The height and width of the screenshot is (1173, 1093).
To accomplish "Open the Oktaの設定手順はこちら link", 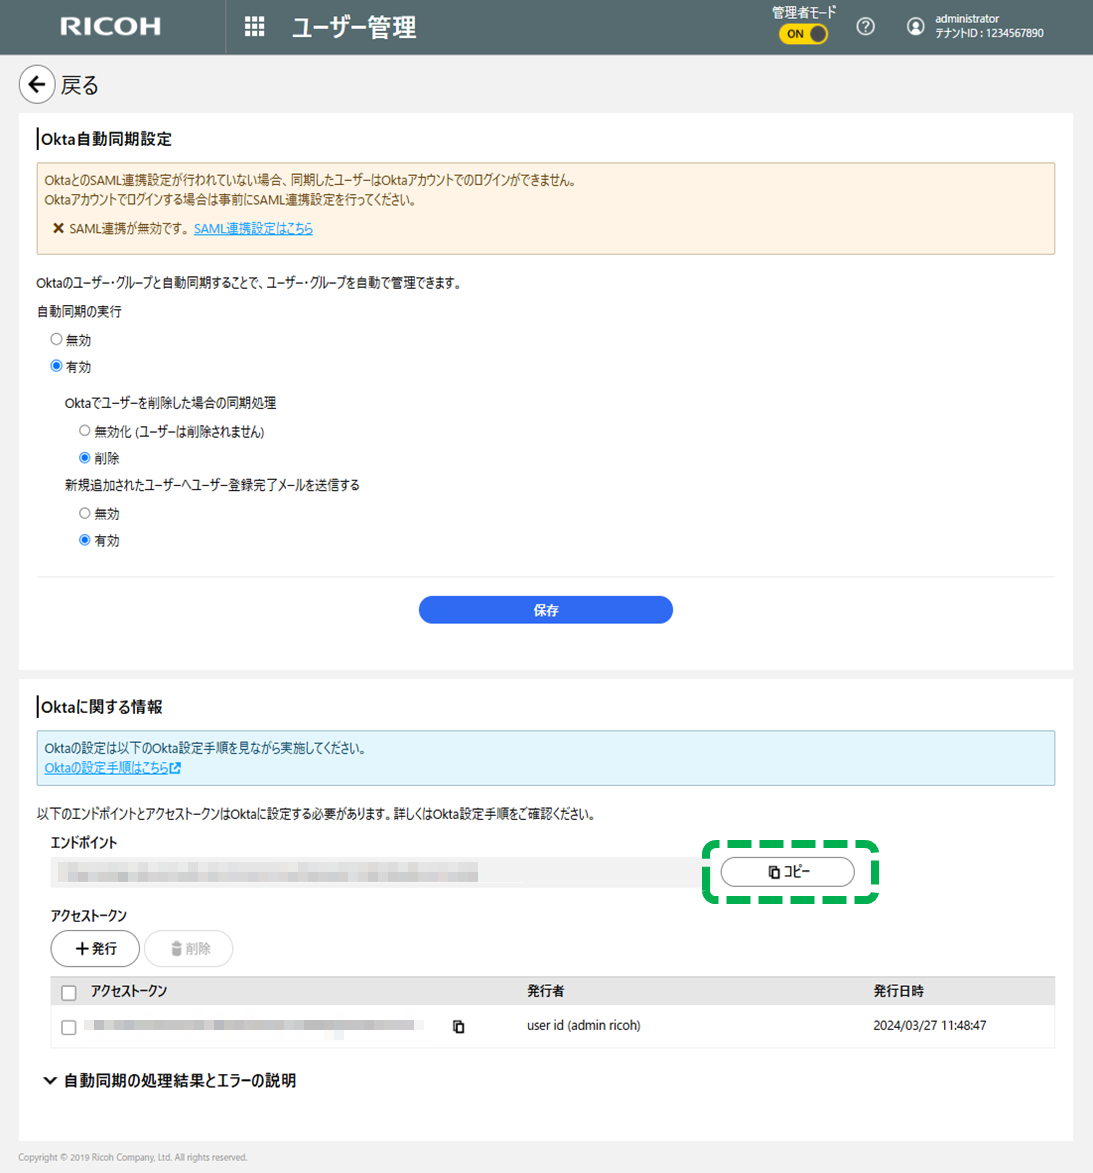I will (x=112, y=768).
